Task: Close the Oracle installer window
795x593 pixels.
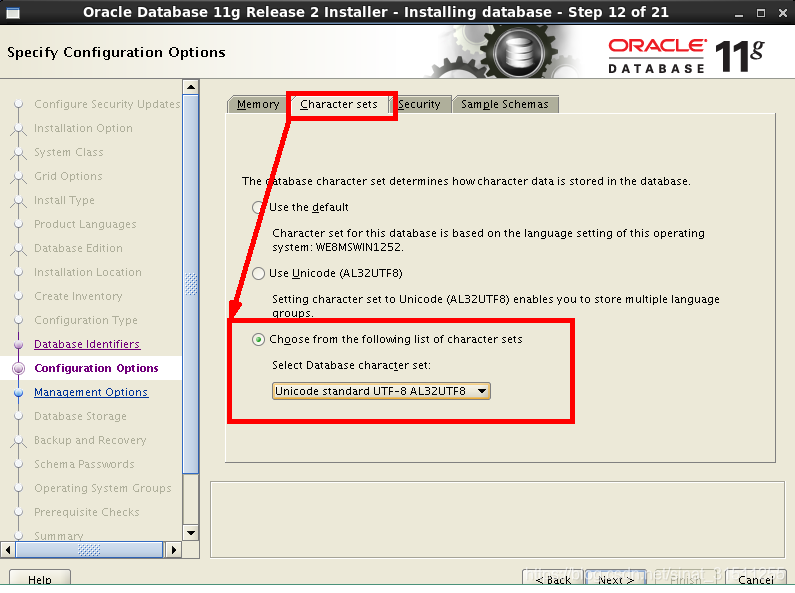Action: point(782,13)
